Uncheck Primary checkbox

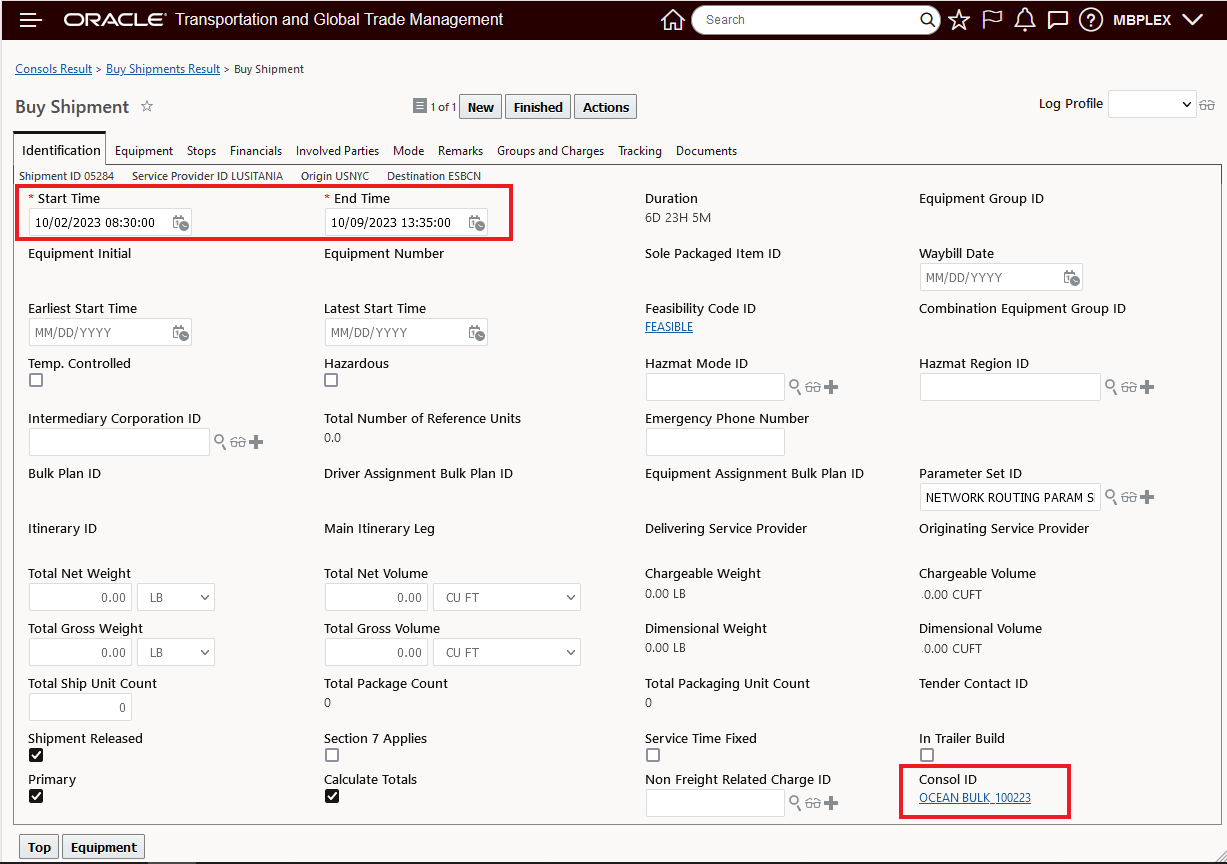click(x=36, y=796)
